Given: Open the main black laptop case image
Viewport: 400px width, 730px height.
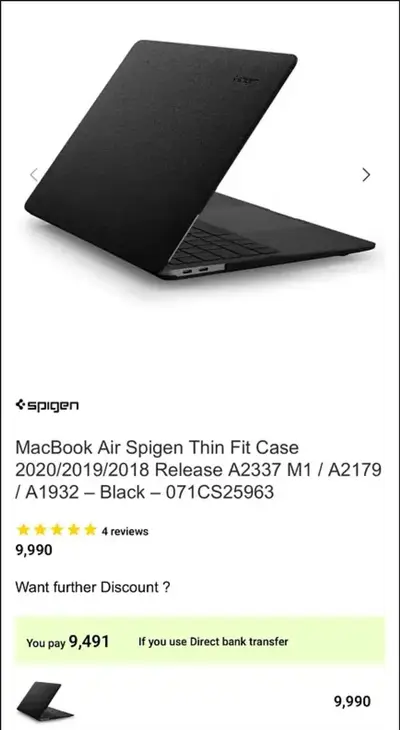Looking at the screenshot, I should [x=199, y=161].
